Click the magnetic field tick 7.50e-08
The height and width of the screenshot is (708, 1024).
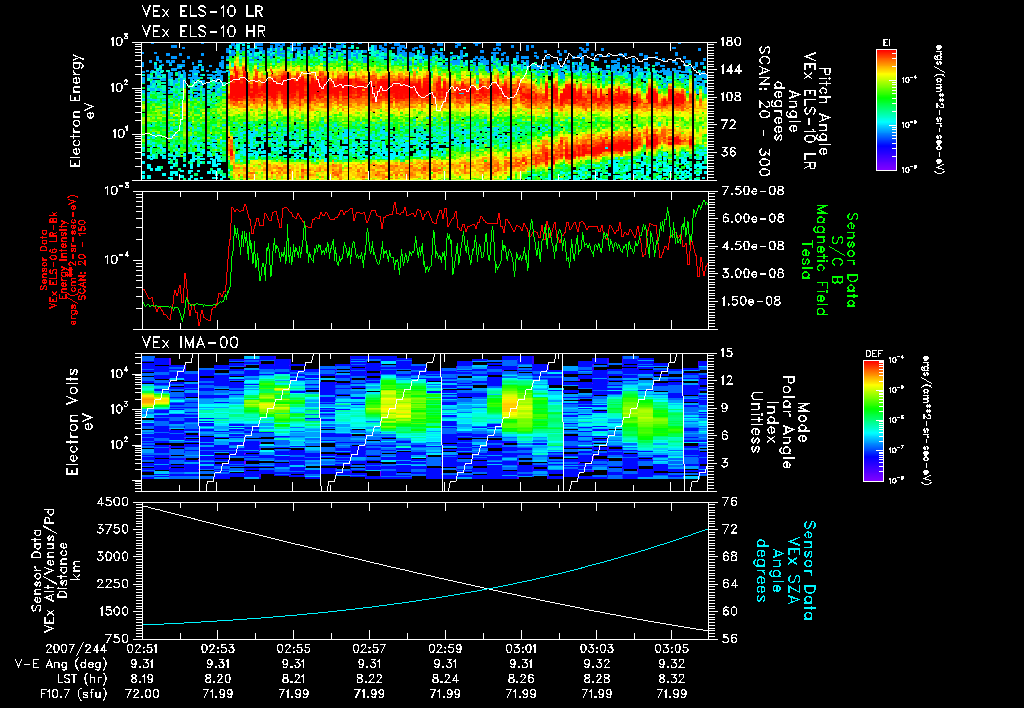pyautogui.click(x=753, y=191)
